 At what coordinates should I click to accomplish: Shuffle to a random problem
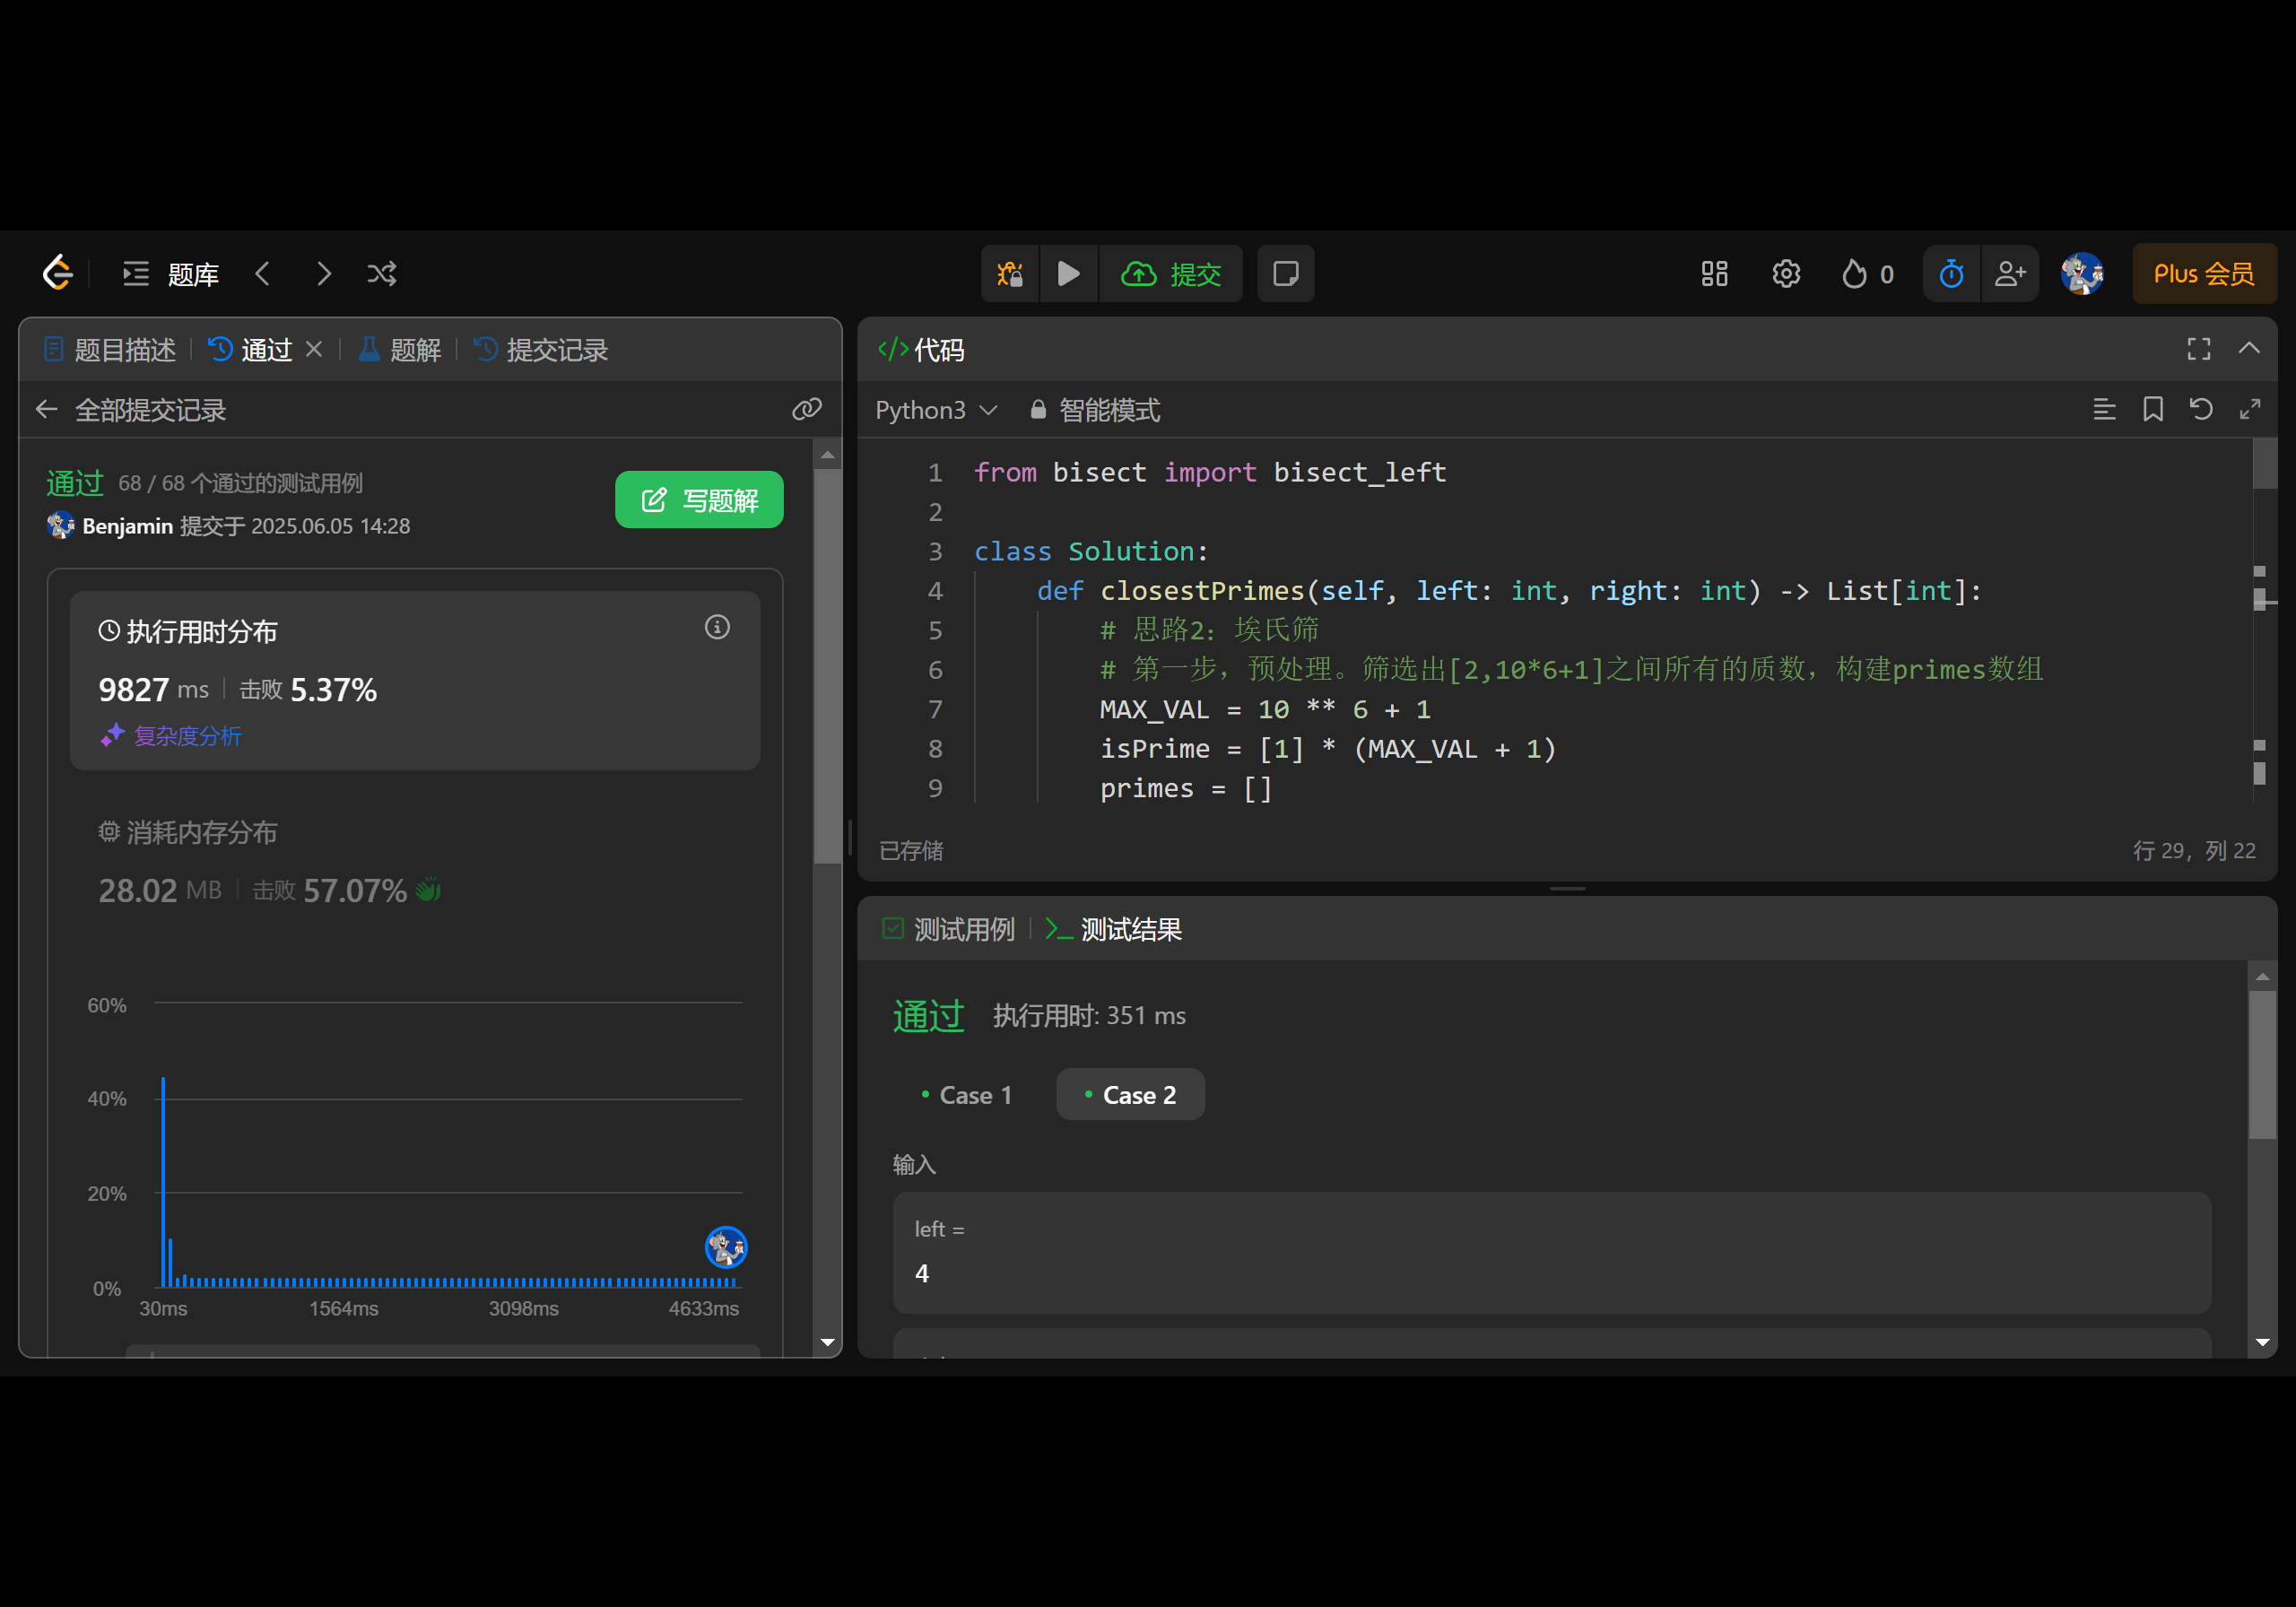(382, 273)
